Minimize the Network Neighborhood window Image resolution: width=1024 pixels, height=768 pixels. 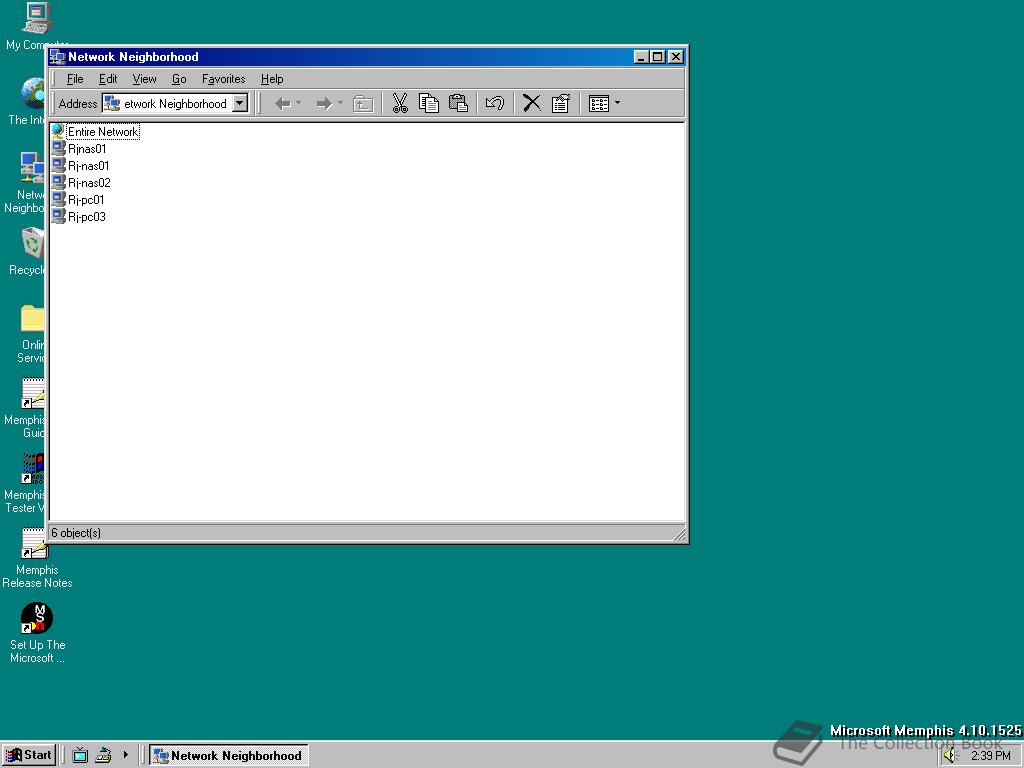(x=642, y=57)
